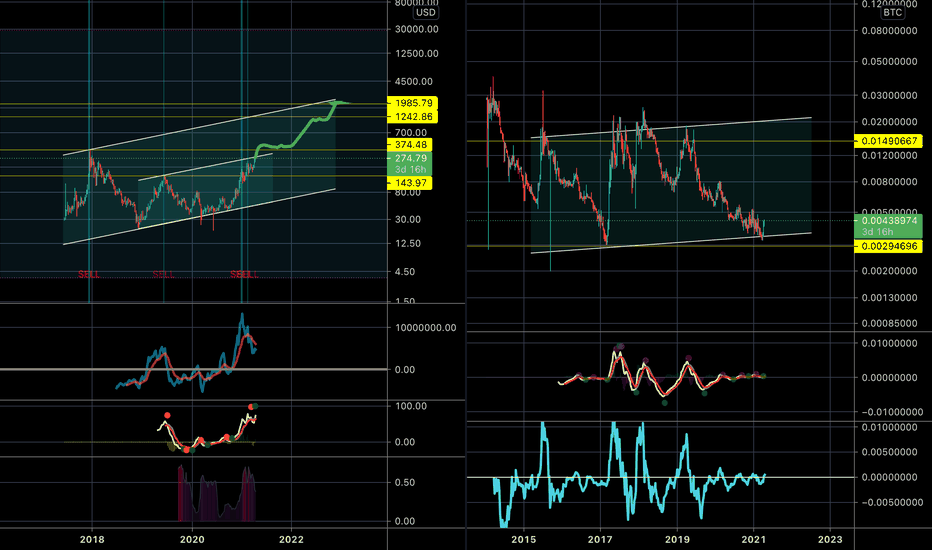
Task: Open the BTC currency selector
Action: [x=892, y=12]
